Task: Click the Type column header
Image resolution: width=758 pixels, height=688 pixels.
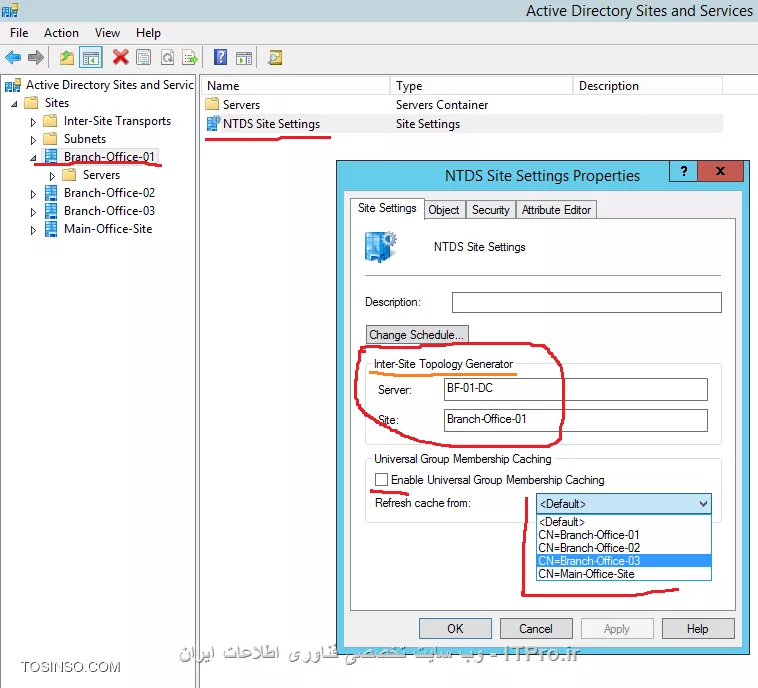Action: pos(481,86)
